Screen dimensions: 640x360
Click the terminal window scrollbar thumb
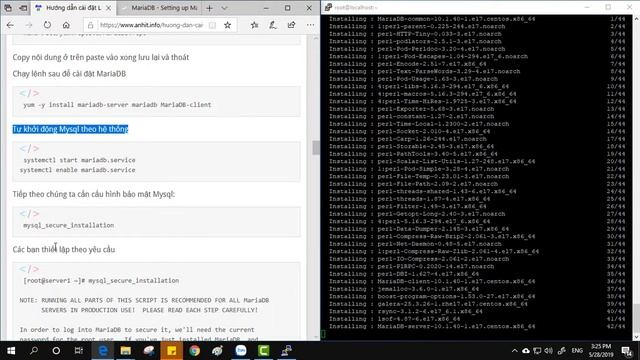636,319
